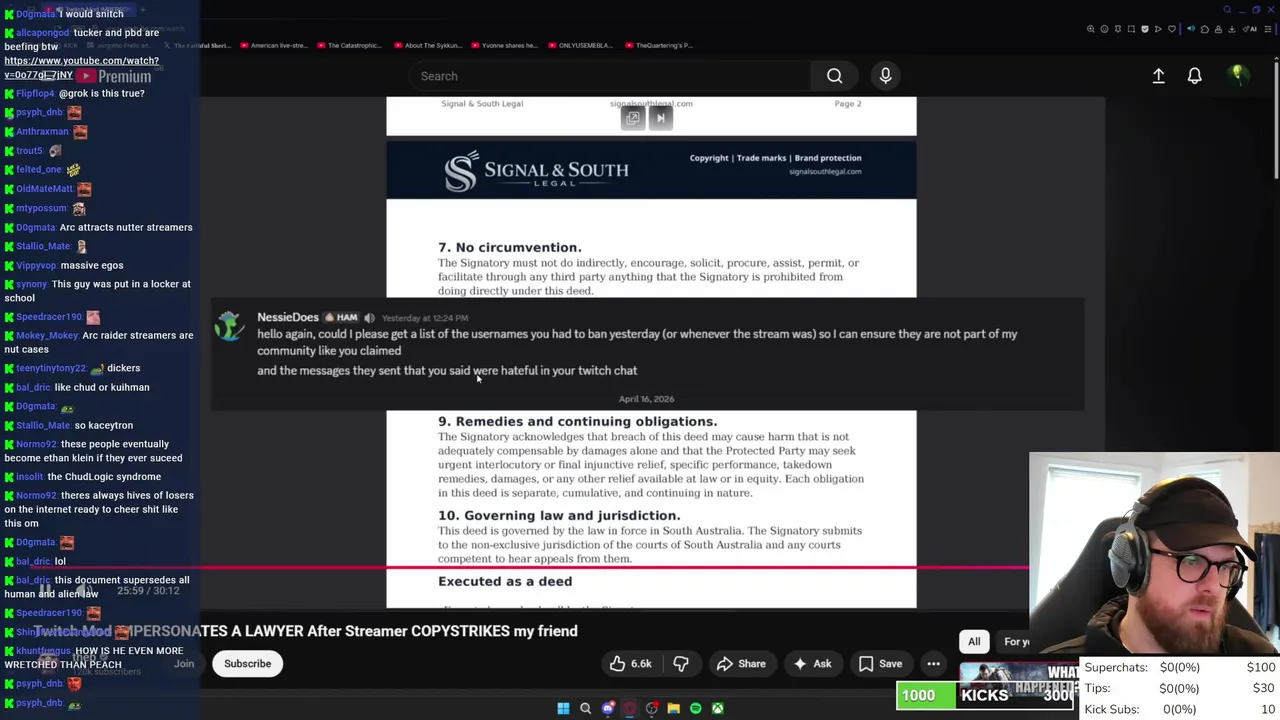Click chat username allcapongod
Screen dimensions: 1280x720
[x=43, y=33]
